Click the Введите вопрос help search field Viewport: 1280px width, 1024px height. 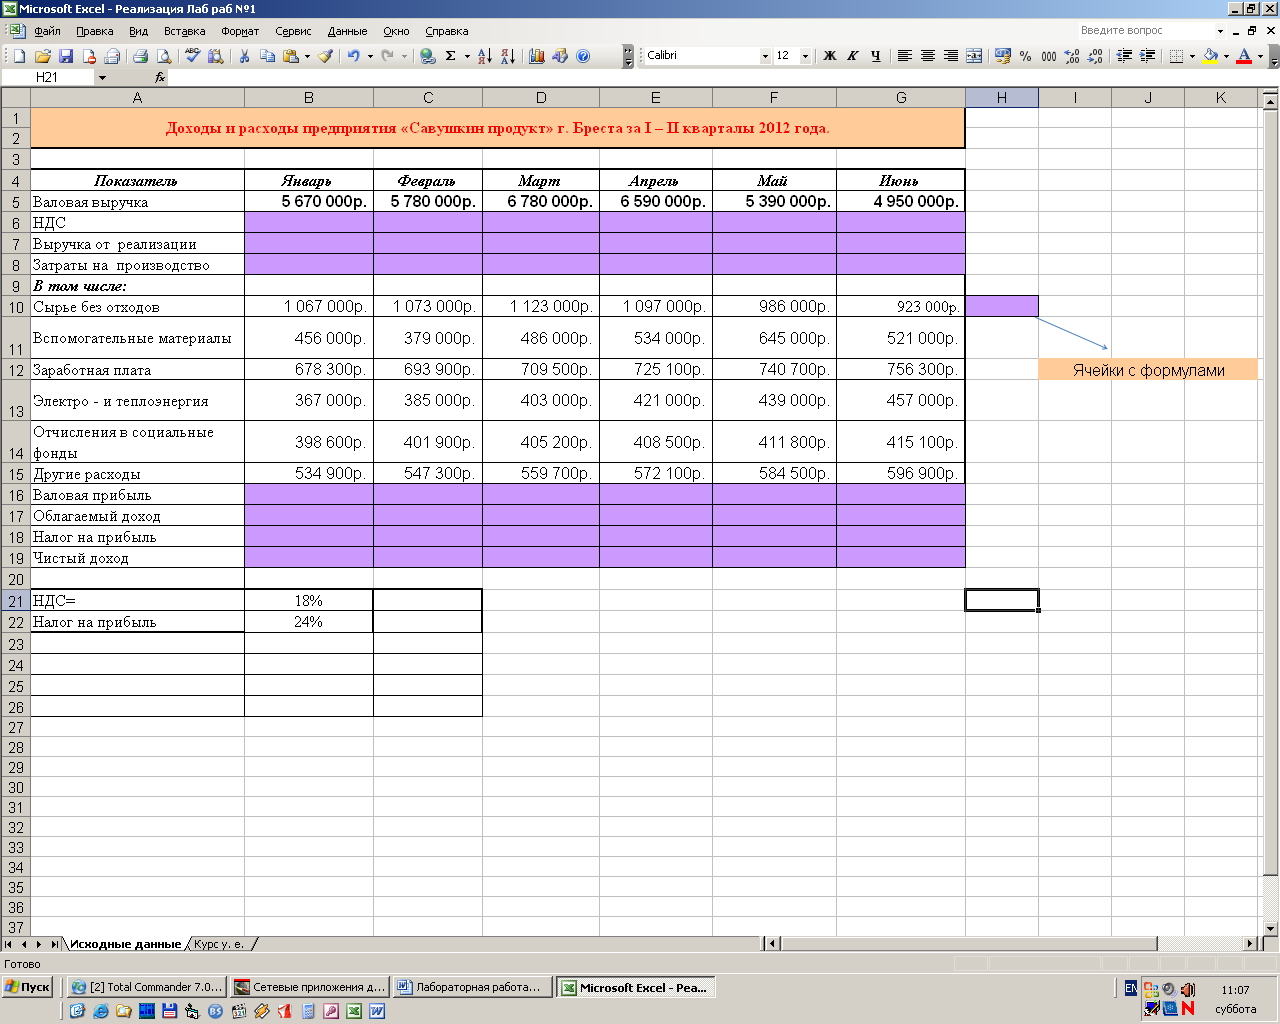click(1145, 31)
